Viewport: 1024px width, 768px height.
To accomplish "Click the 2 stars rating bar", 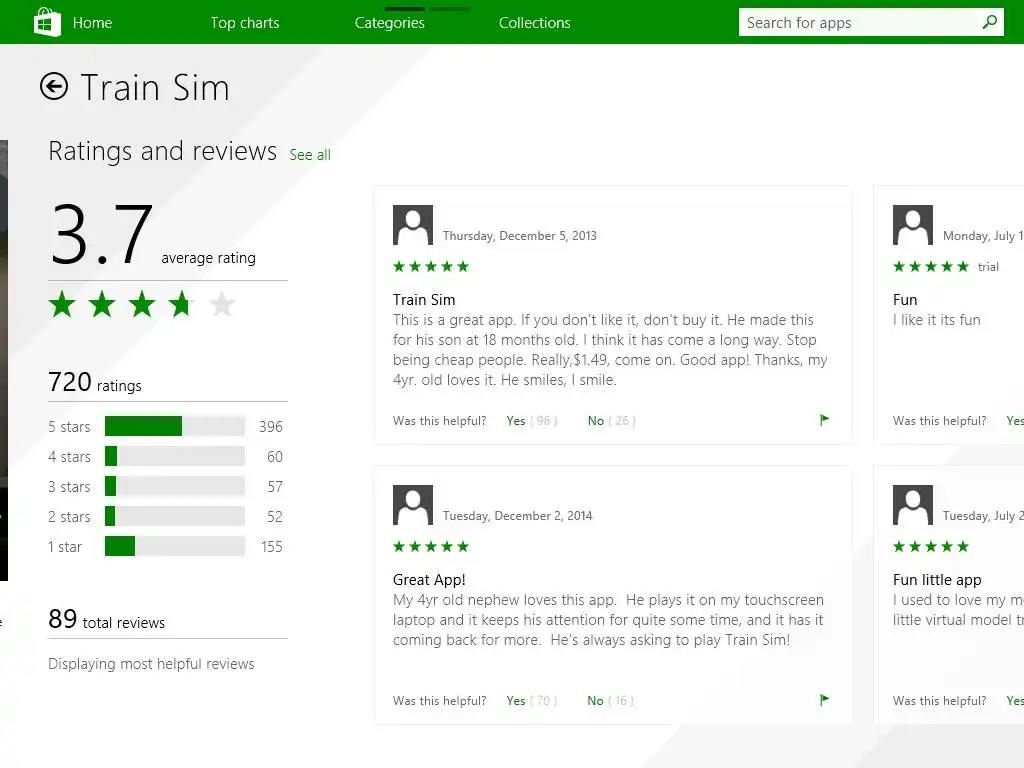I will coord(174,516).
